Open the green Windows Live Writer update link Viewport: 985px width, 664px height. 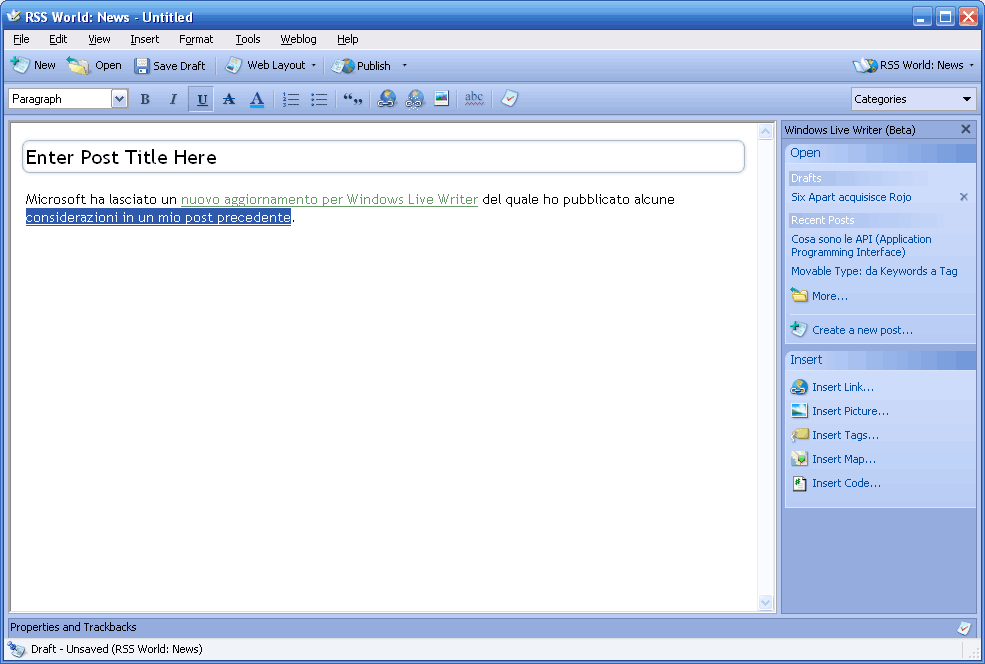[x=329, y=199]
